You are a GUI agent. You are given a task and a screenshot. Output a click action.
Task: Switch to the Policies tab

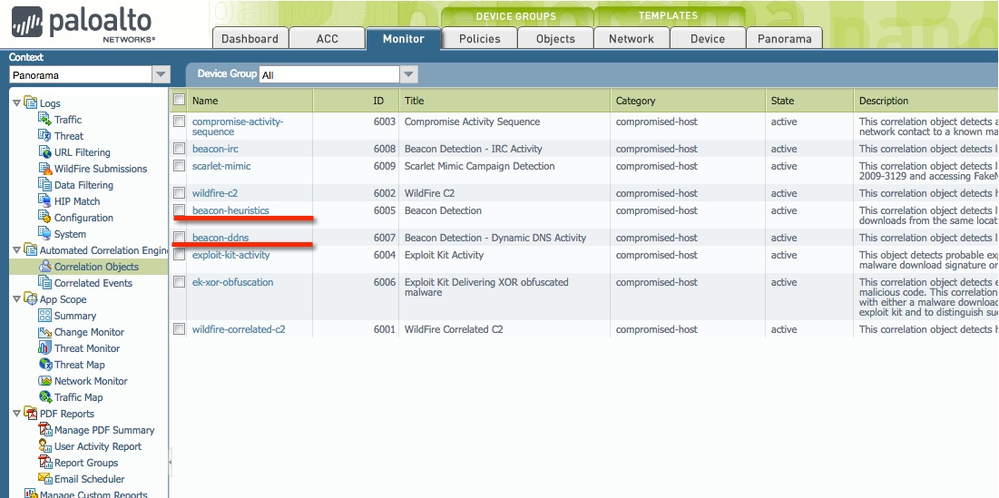point(479,39)
